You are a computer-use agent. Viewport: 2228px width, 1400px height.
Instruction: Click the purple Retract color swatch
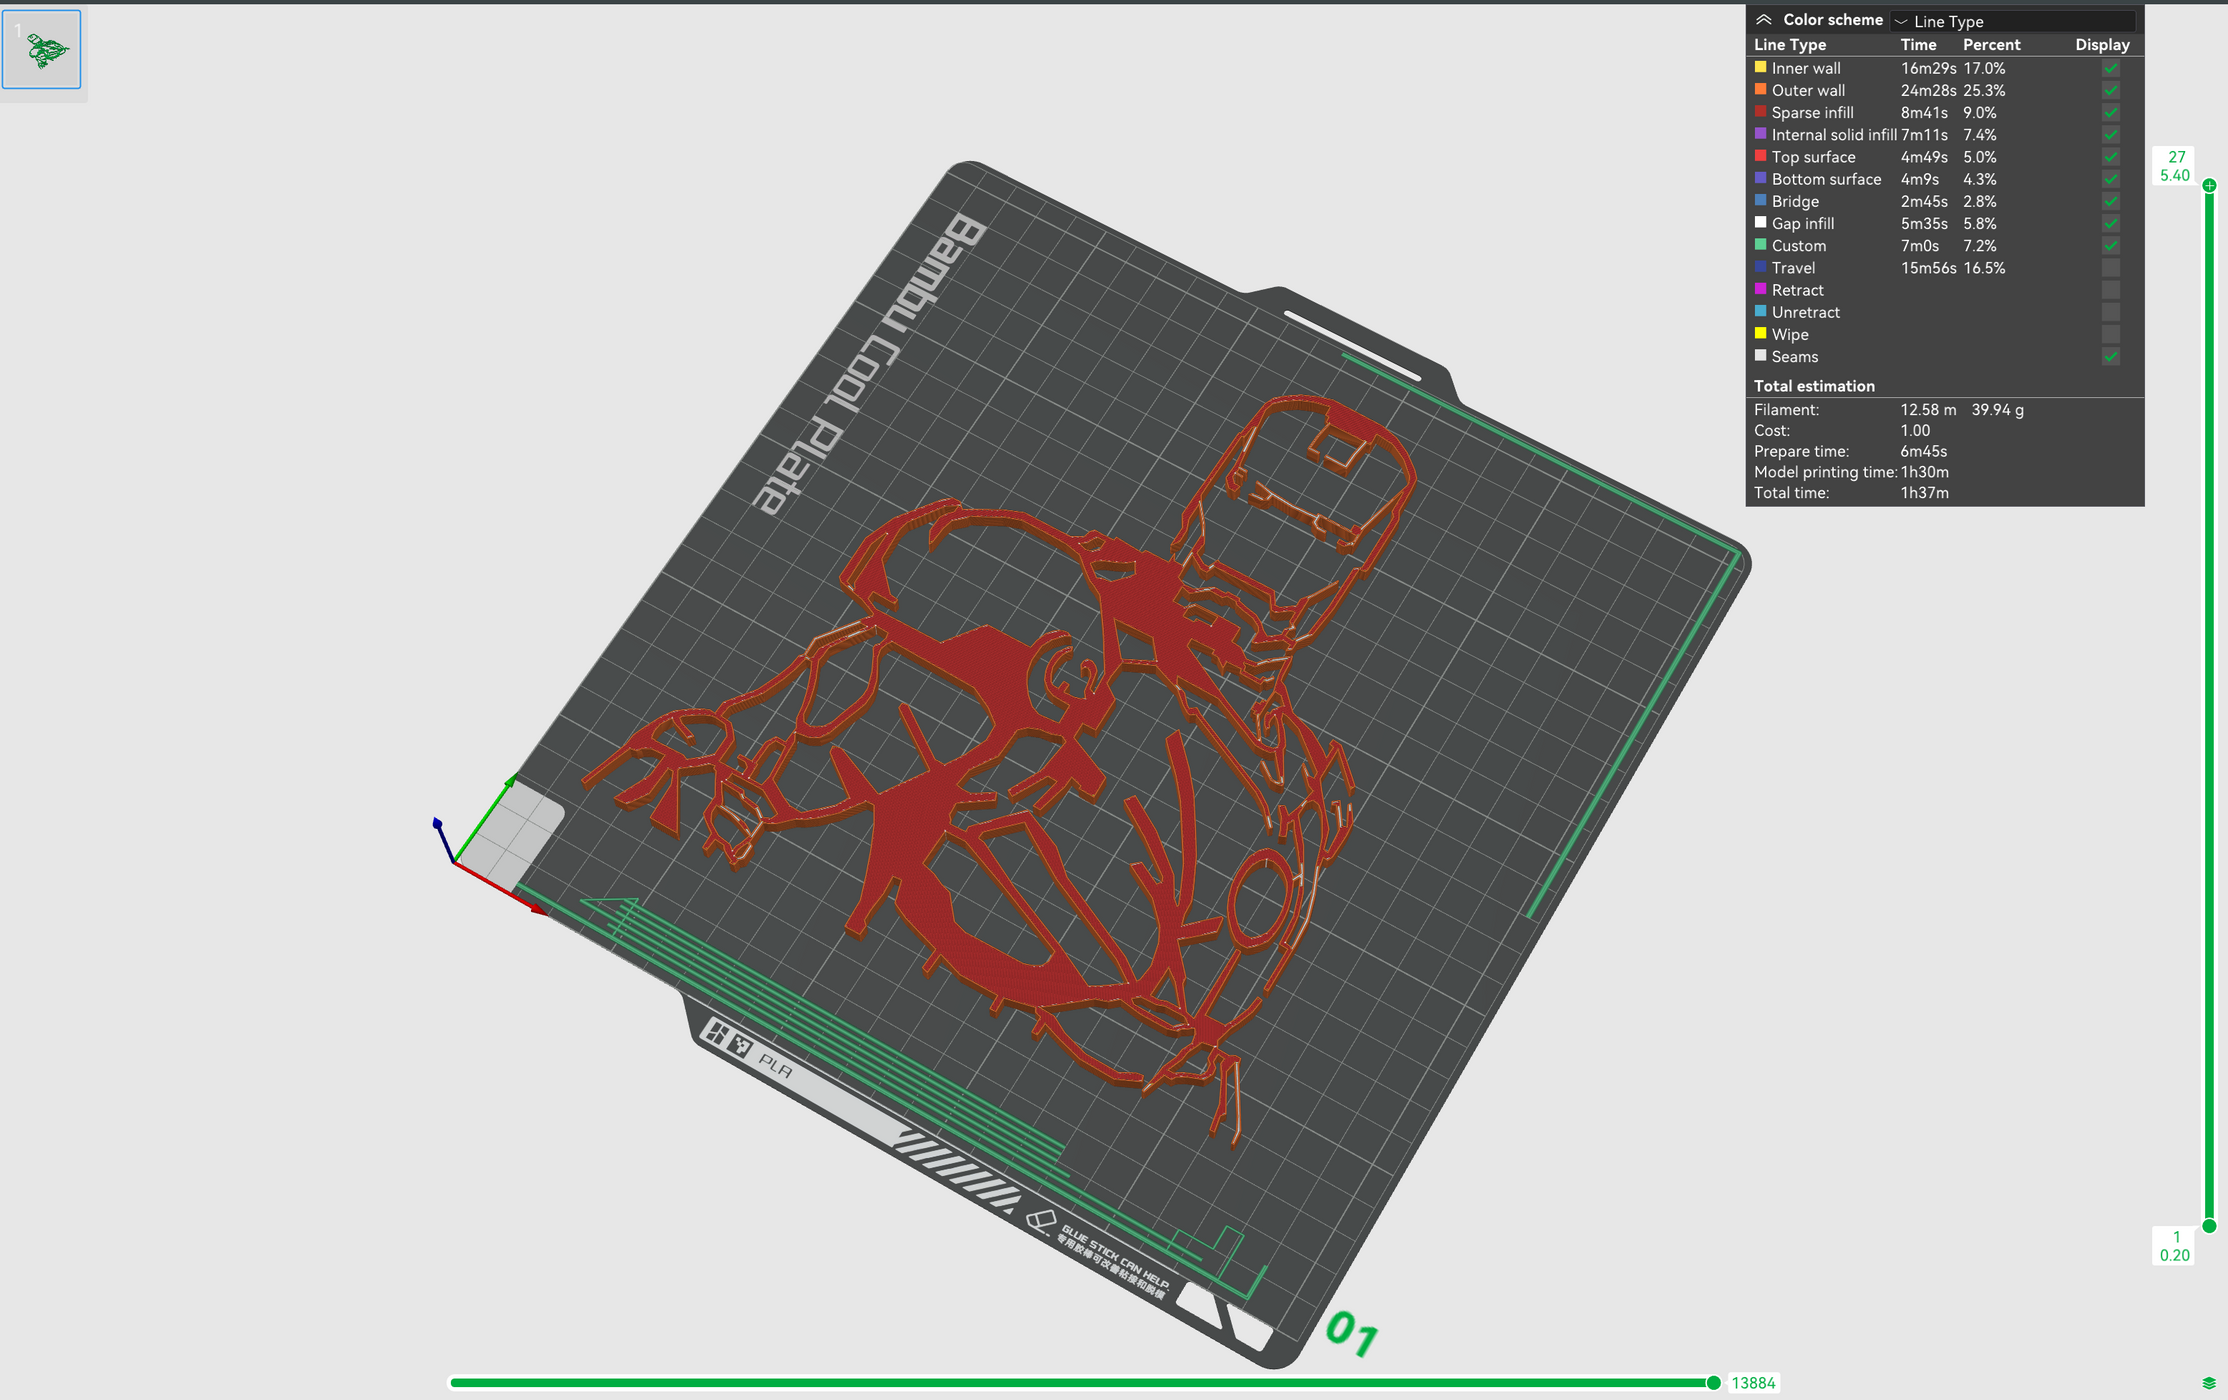[x=1760, y=289]
